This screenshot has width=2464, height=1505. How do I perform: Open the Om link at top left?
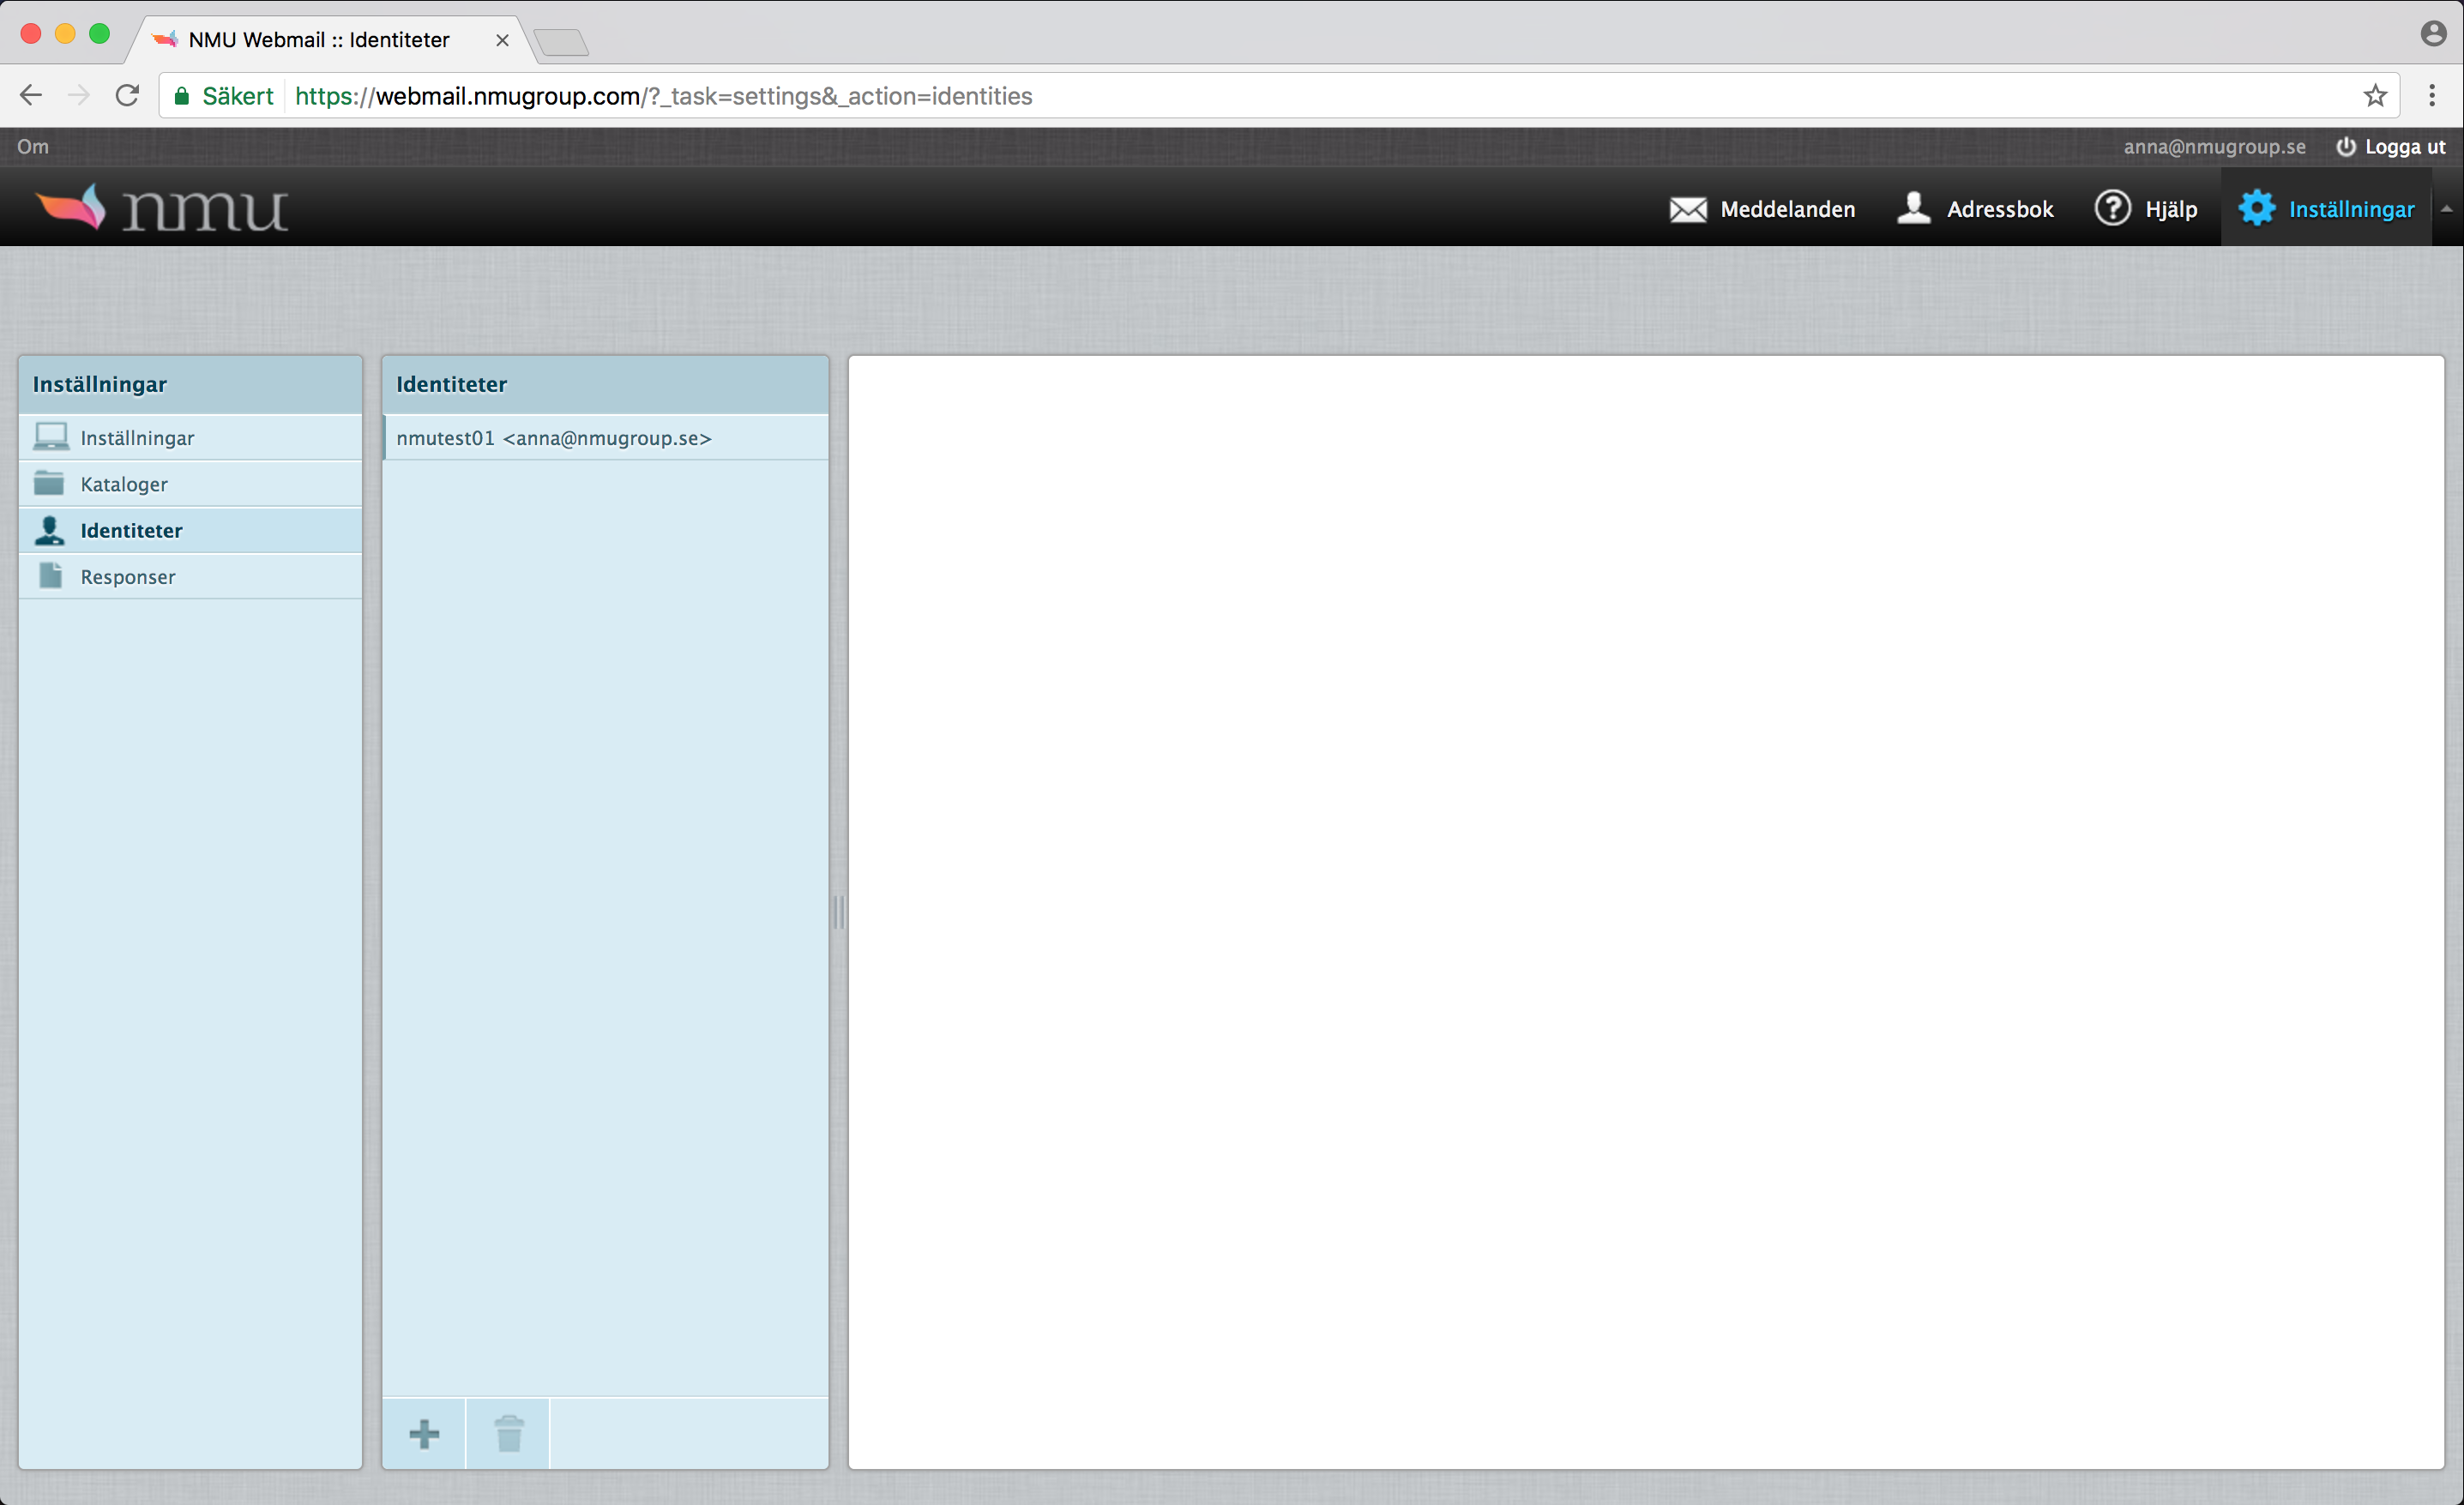click(33, 147)
